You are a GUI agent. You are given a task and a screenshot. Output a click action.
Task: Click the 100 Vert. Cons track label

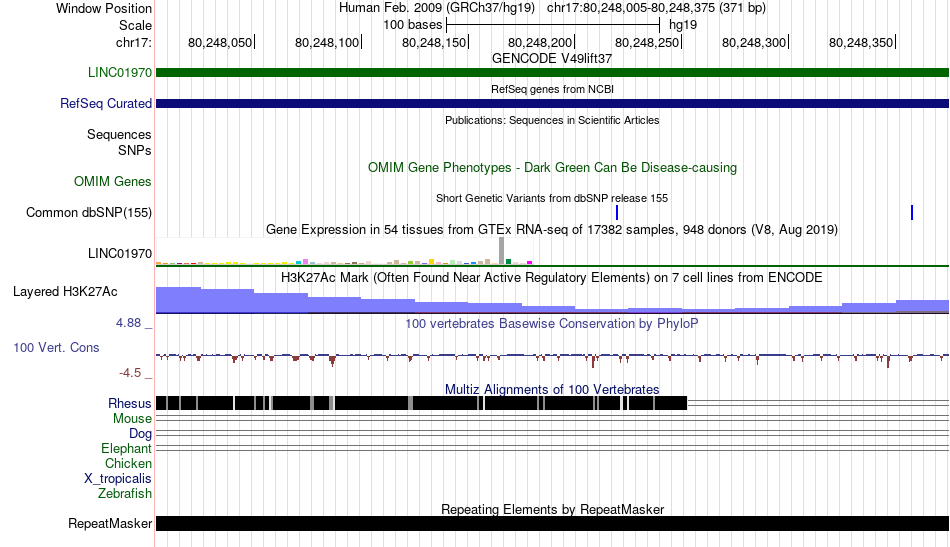[56, 347]
